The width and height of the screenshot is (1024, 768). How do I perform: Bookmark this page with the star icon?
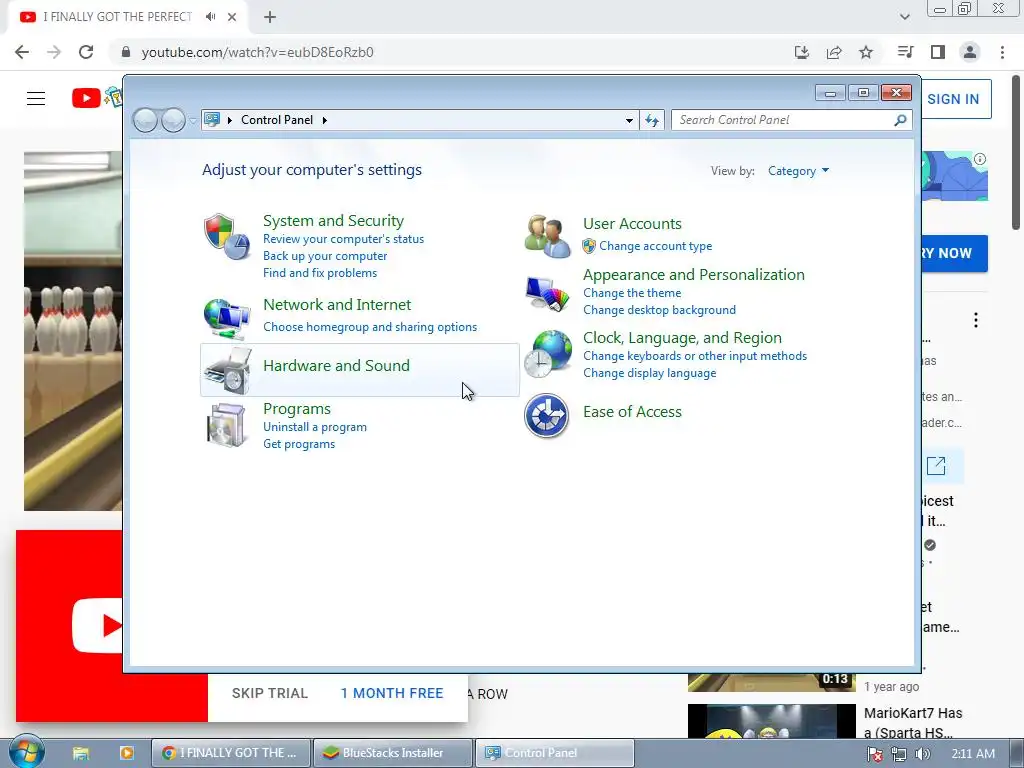pos(866,52)
